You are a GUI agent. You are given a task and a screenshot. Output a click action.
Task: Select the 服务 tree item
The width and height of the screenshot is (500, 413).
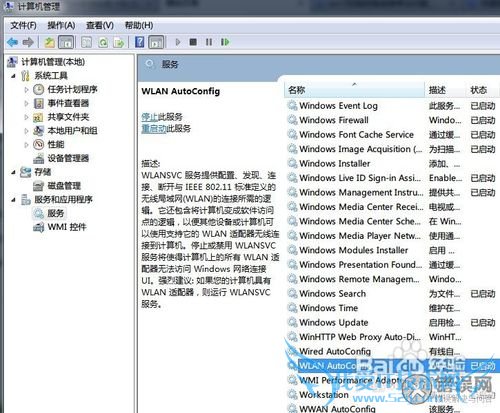click(56, 213)
